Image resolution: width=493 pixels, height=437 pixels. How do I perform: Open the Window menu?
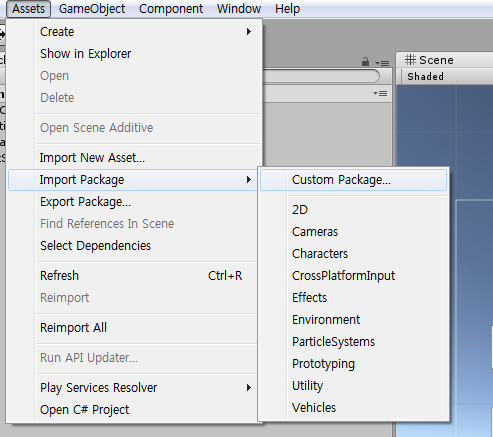click(x=239, y=9)
